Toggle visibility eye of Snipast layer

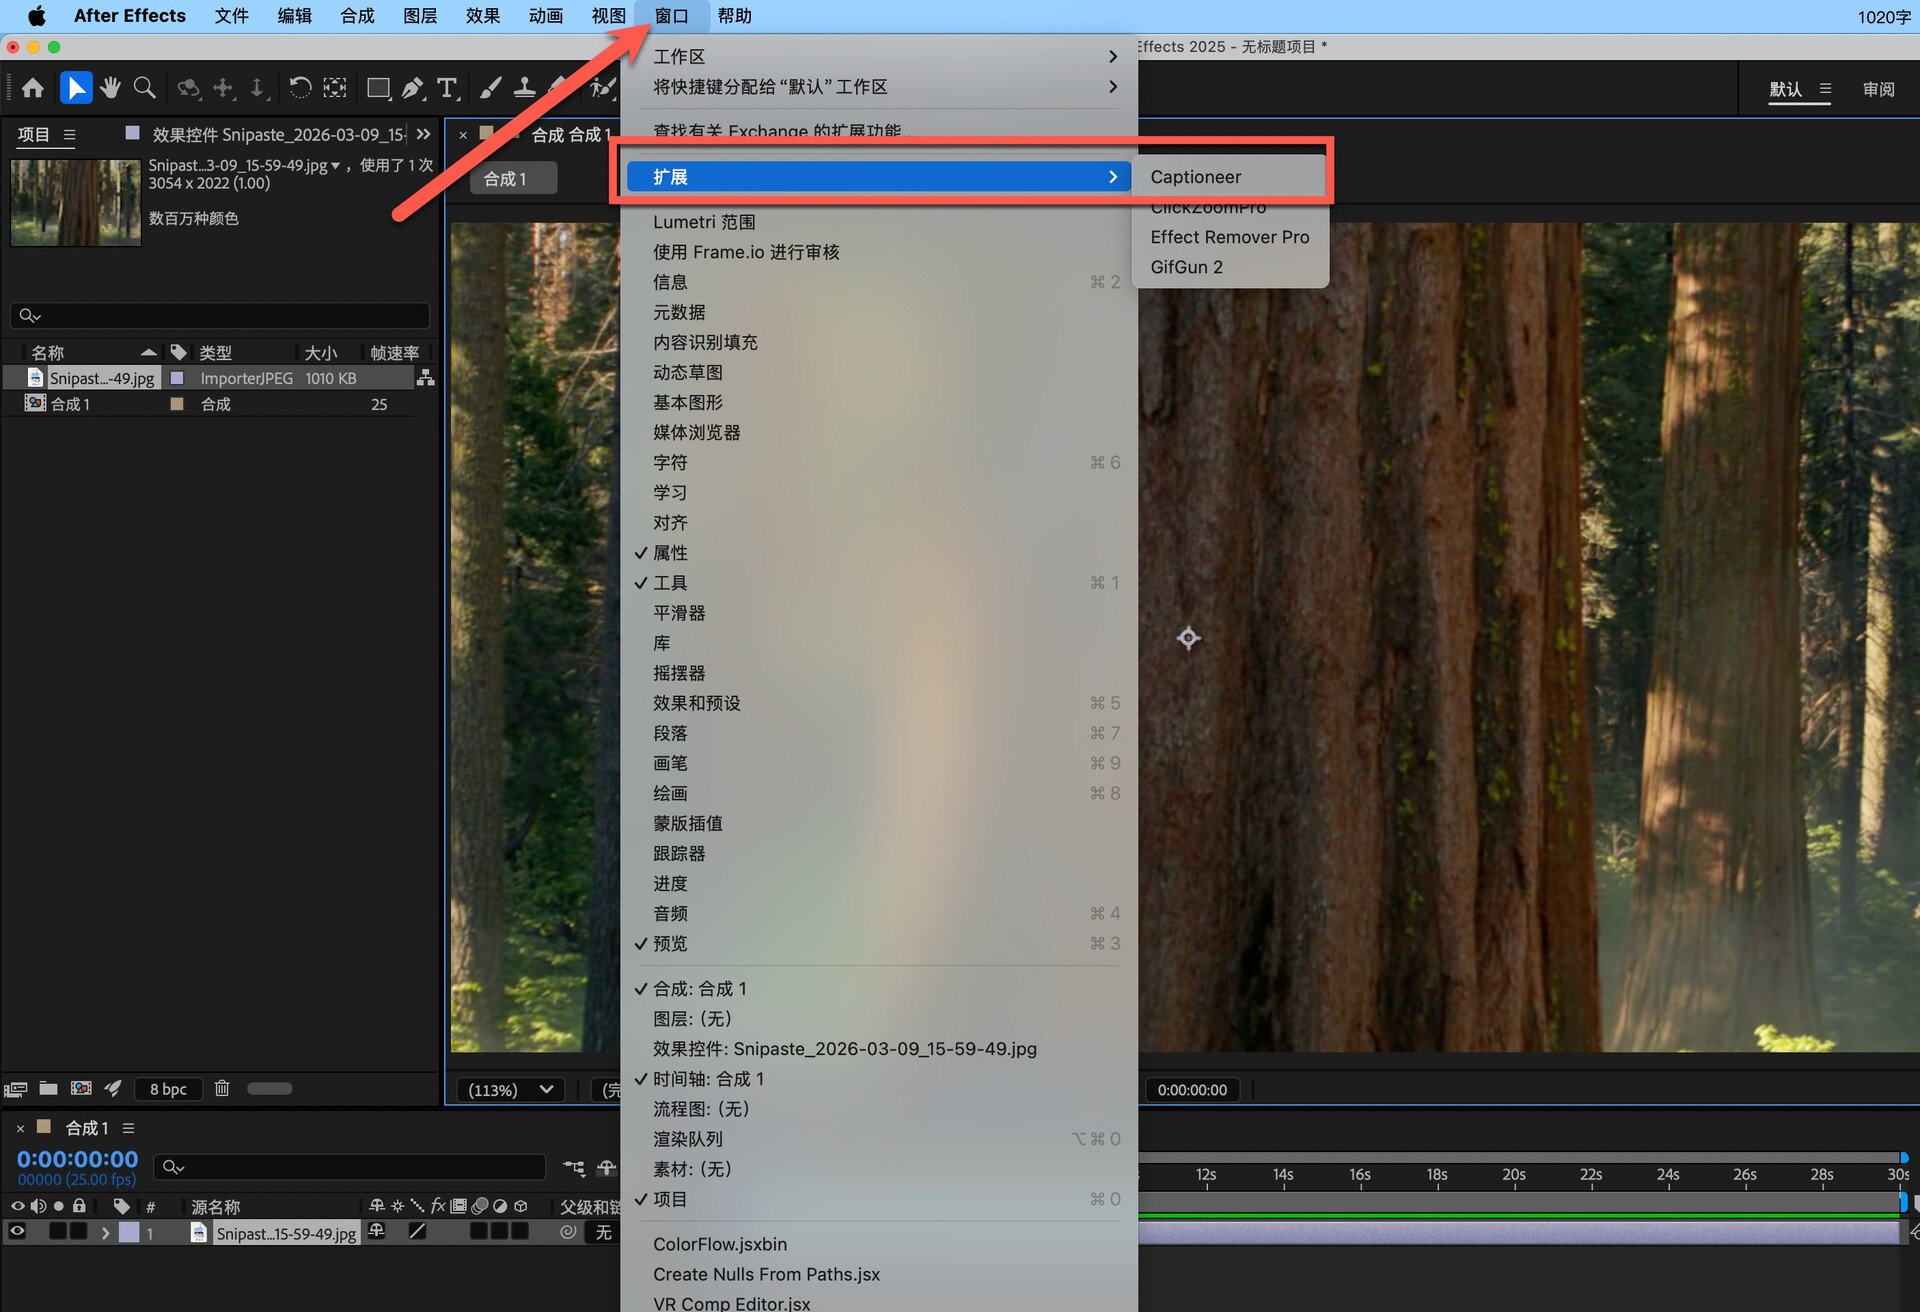click(17, 1232)
